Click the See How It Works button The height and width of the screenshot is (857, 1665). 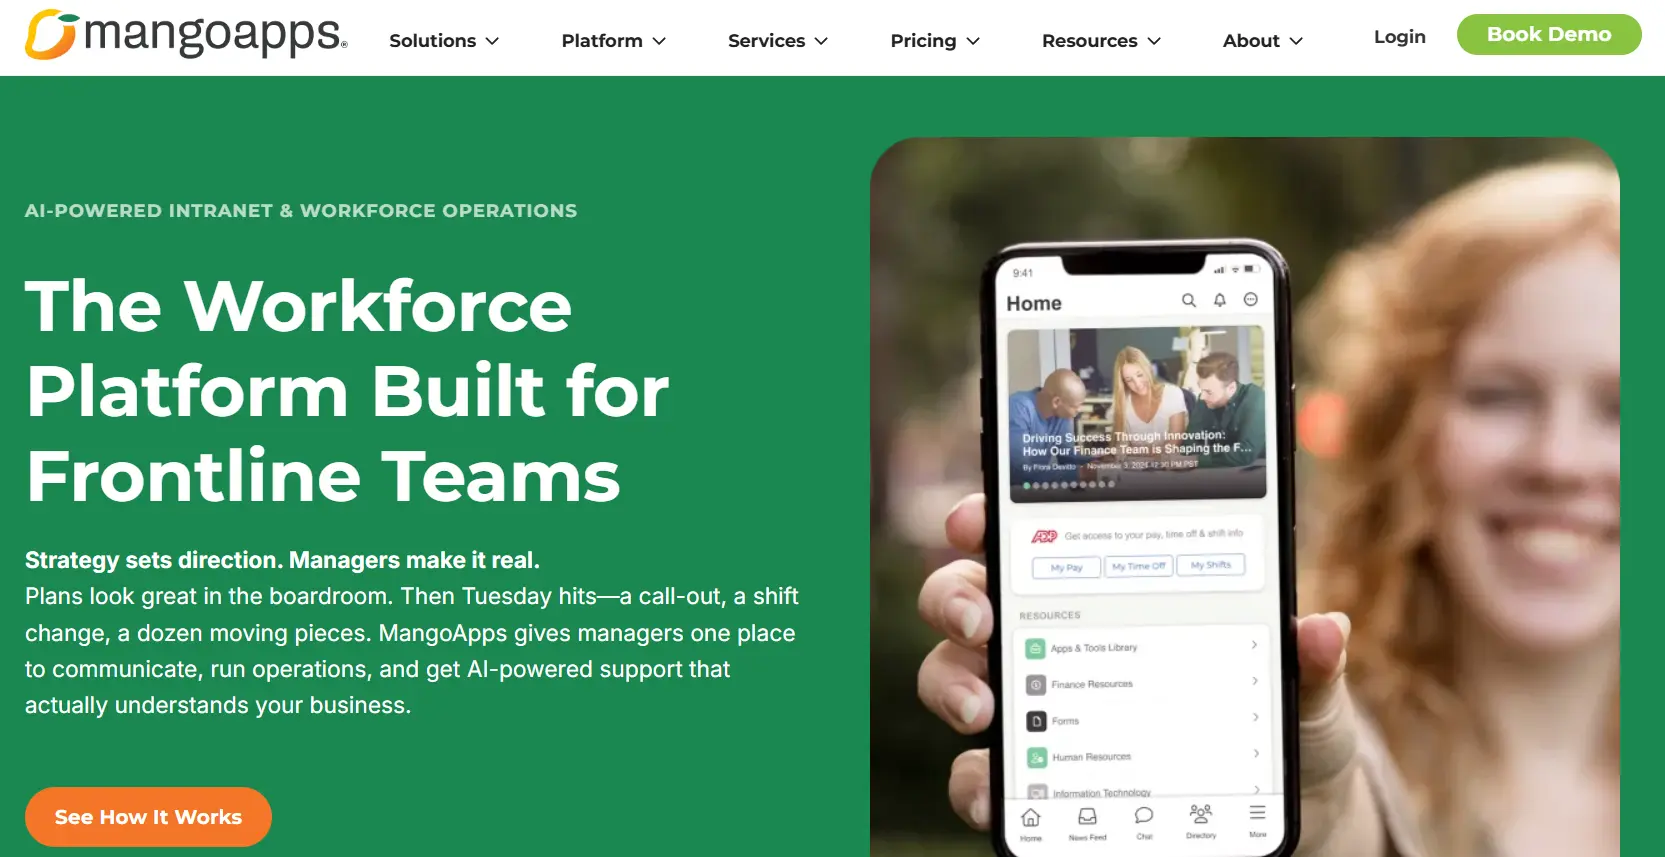(148, 817)
